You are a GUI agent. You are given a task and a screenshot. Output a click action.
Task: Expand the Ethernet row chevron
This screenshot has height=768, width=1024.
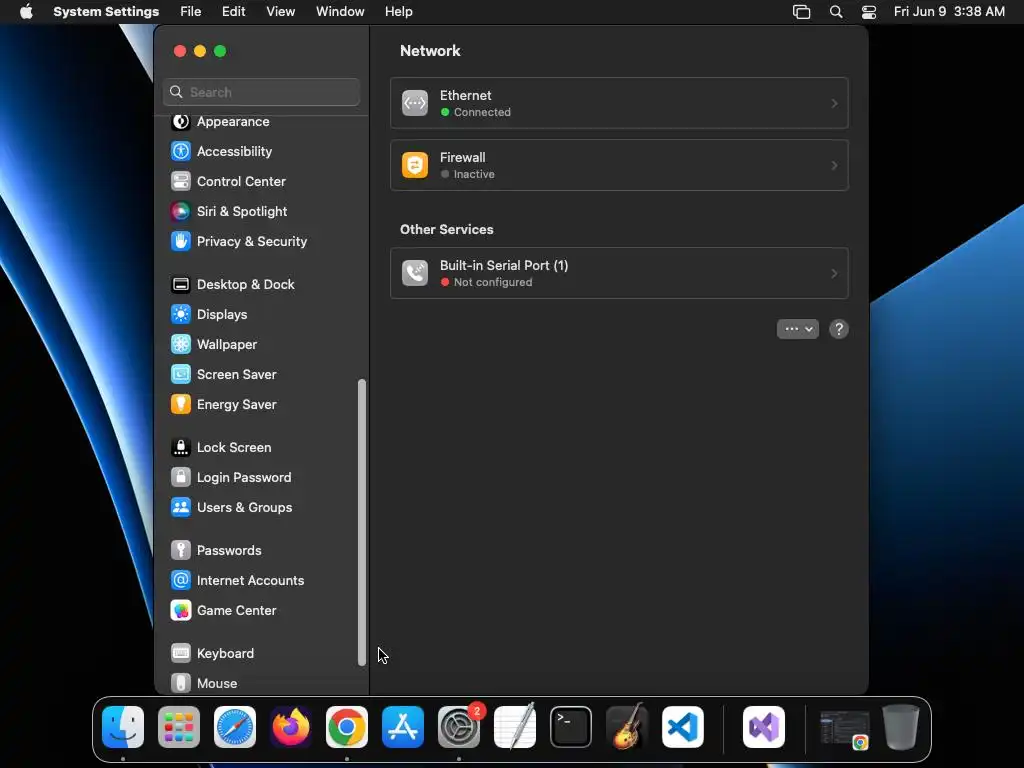834,104
